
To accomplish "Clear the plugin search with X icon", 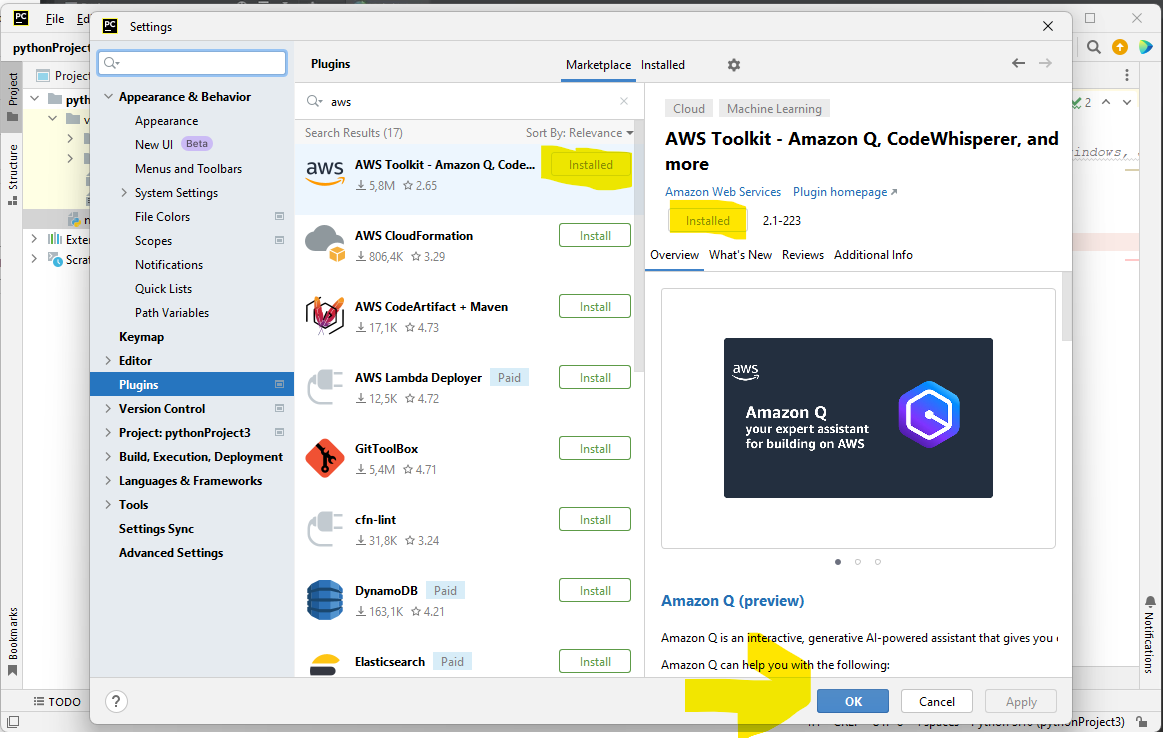I will coord(624,101).
